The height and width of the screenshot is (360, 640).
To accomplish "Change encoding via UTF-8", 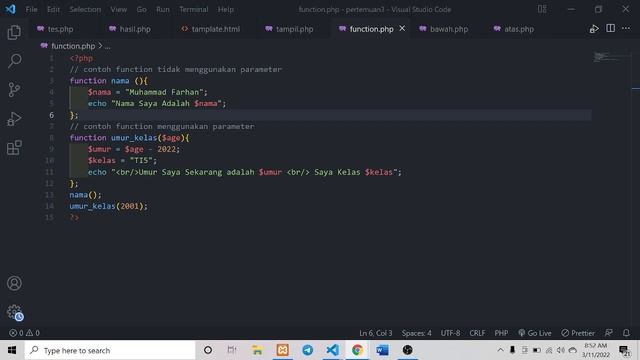I will pos(450,333).
